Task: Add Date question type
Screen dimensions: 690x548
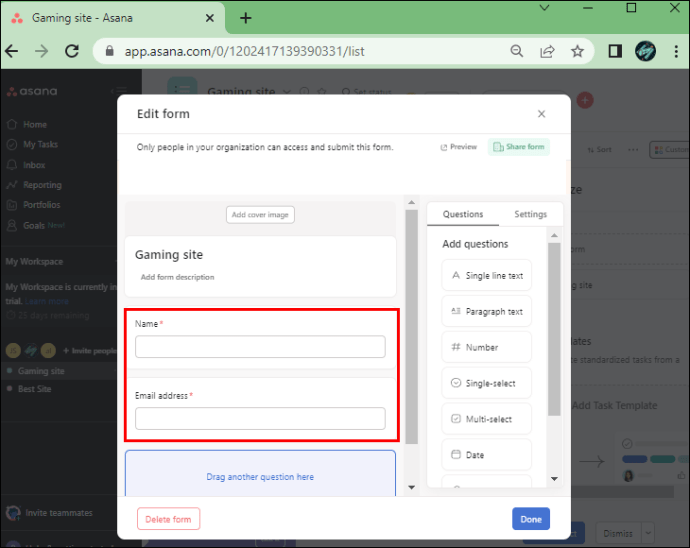Action: point(487,455)
